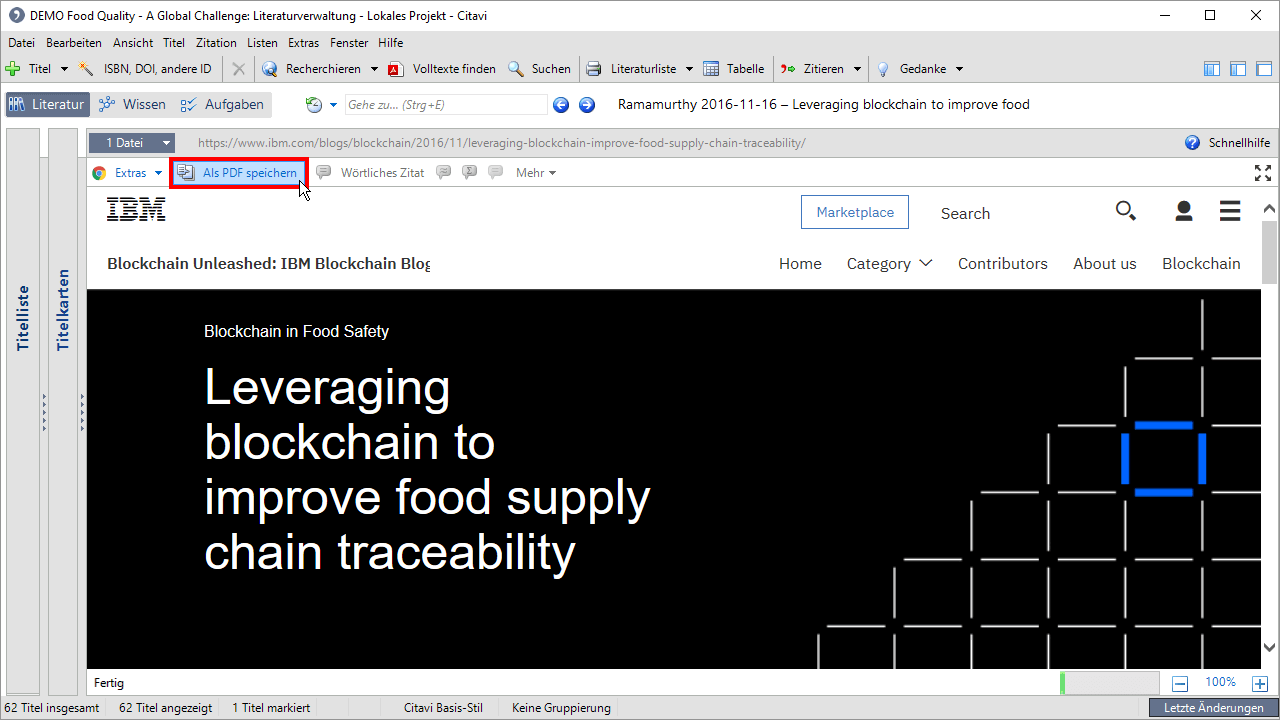This screenshot has width=1280, height=720.
Task: Click the Suchen magnifier icon
Action: [x=516, y=69]
